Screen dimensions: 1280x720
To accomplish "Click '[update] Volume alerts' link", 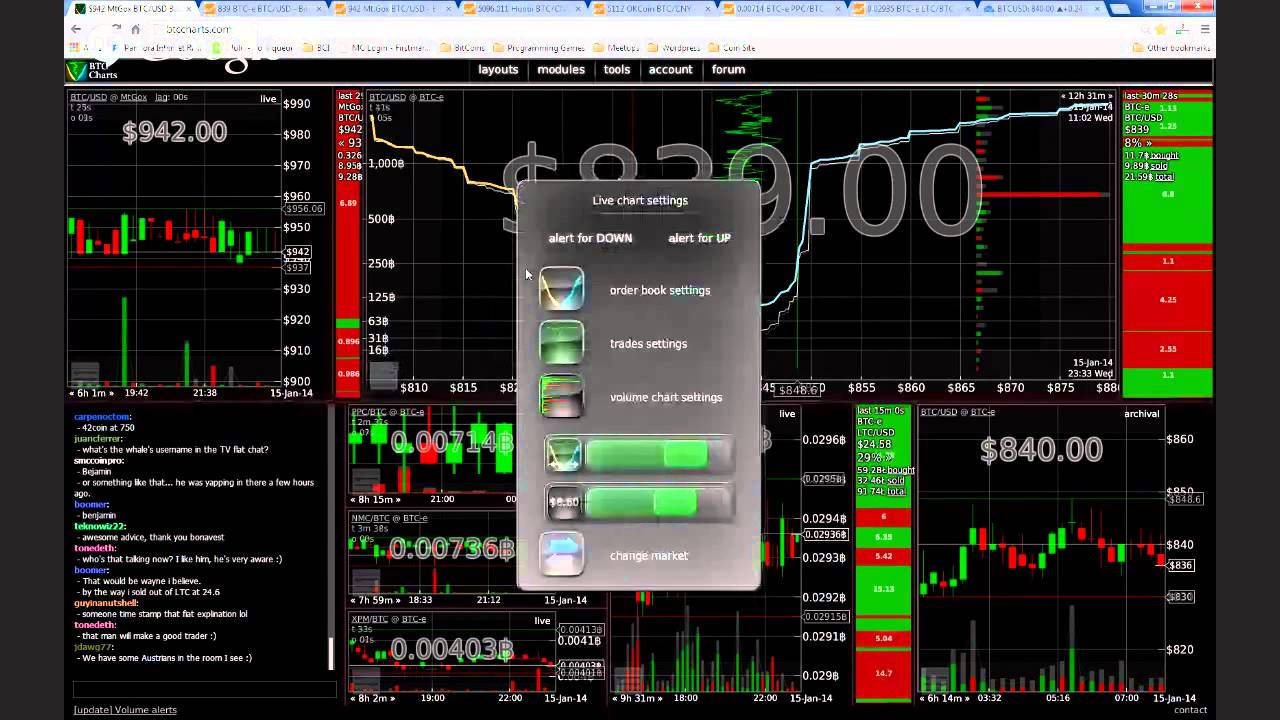I will coord(125,710).
